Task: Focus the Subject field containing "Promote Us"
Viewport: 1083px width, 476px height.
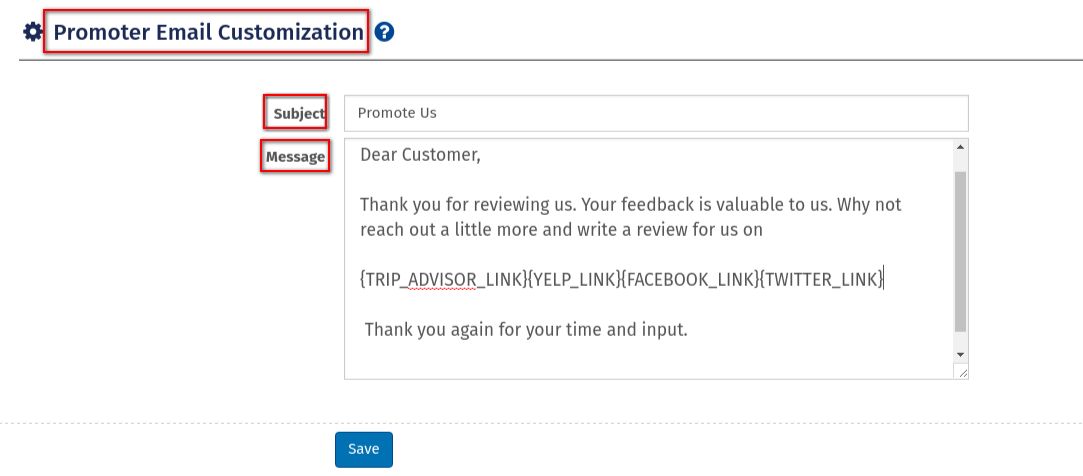Action: click(x=655, y=113)
